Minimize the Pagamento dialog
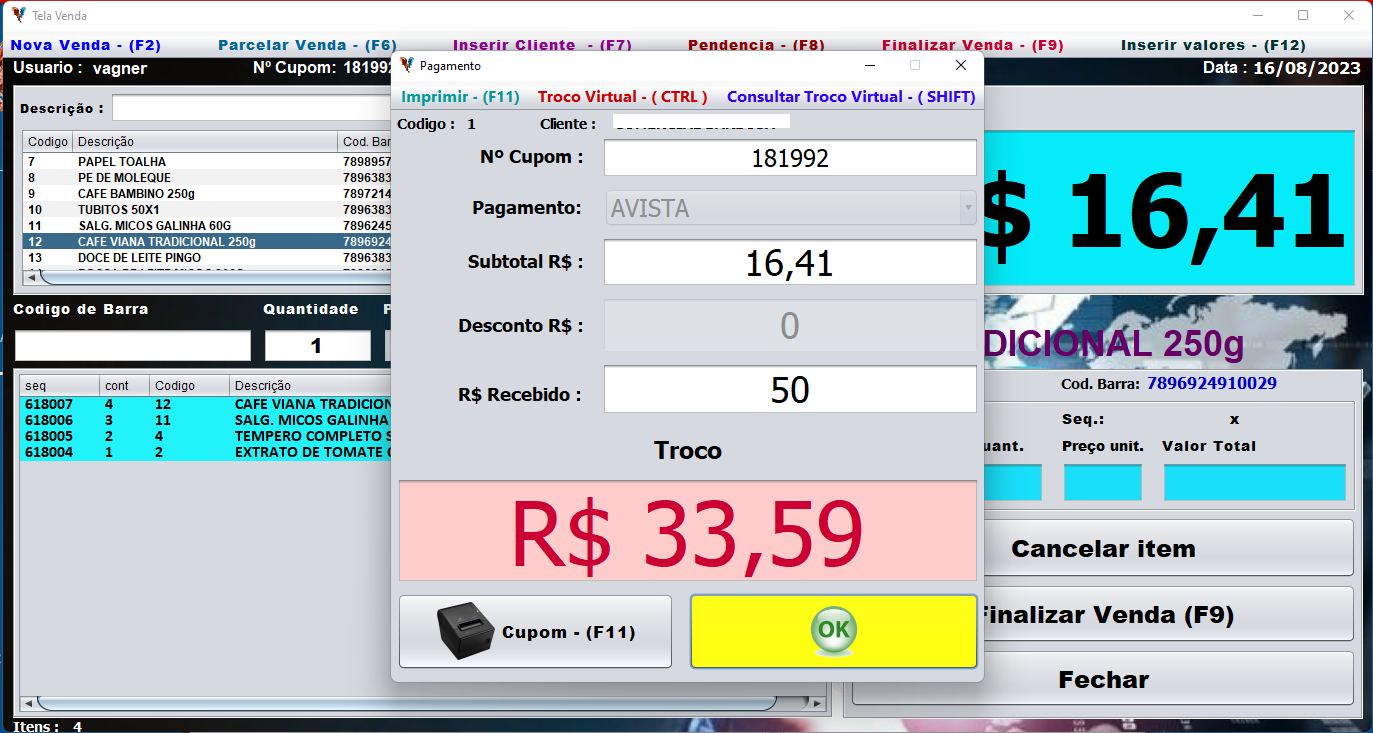Screen dimensions: 1373x733 tap(870, 65)
